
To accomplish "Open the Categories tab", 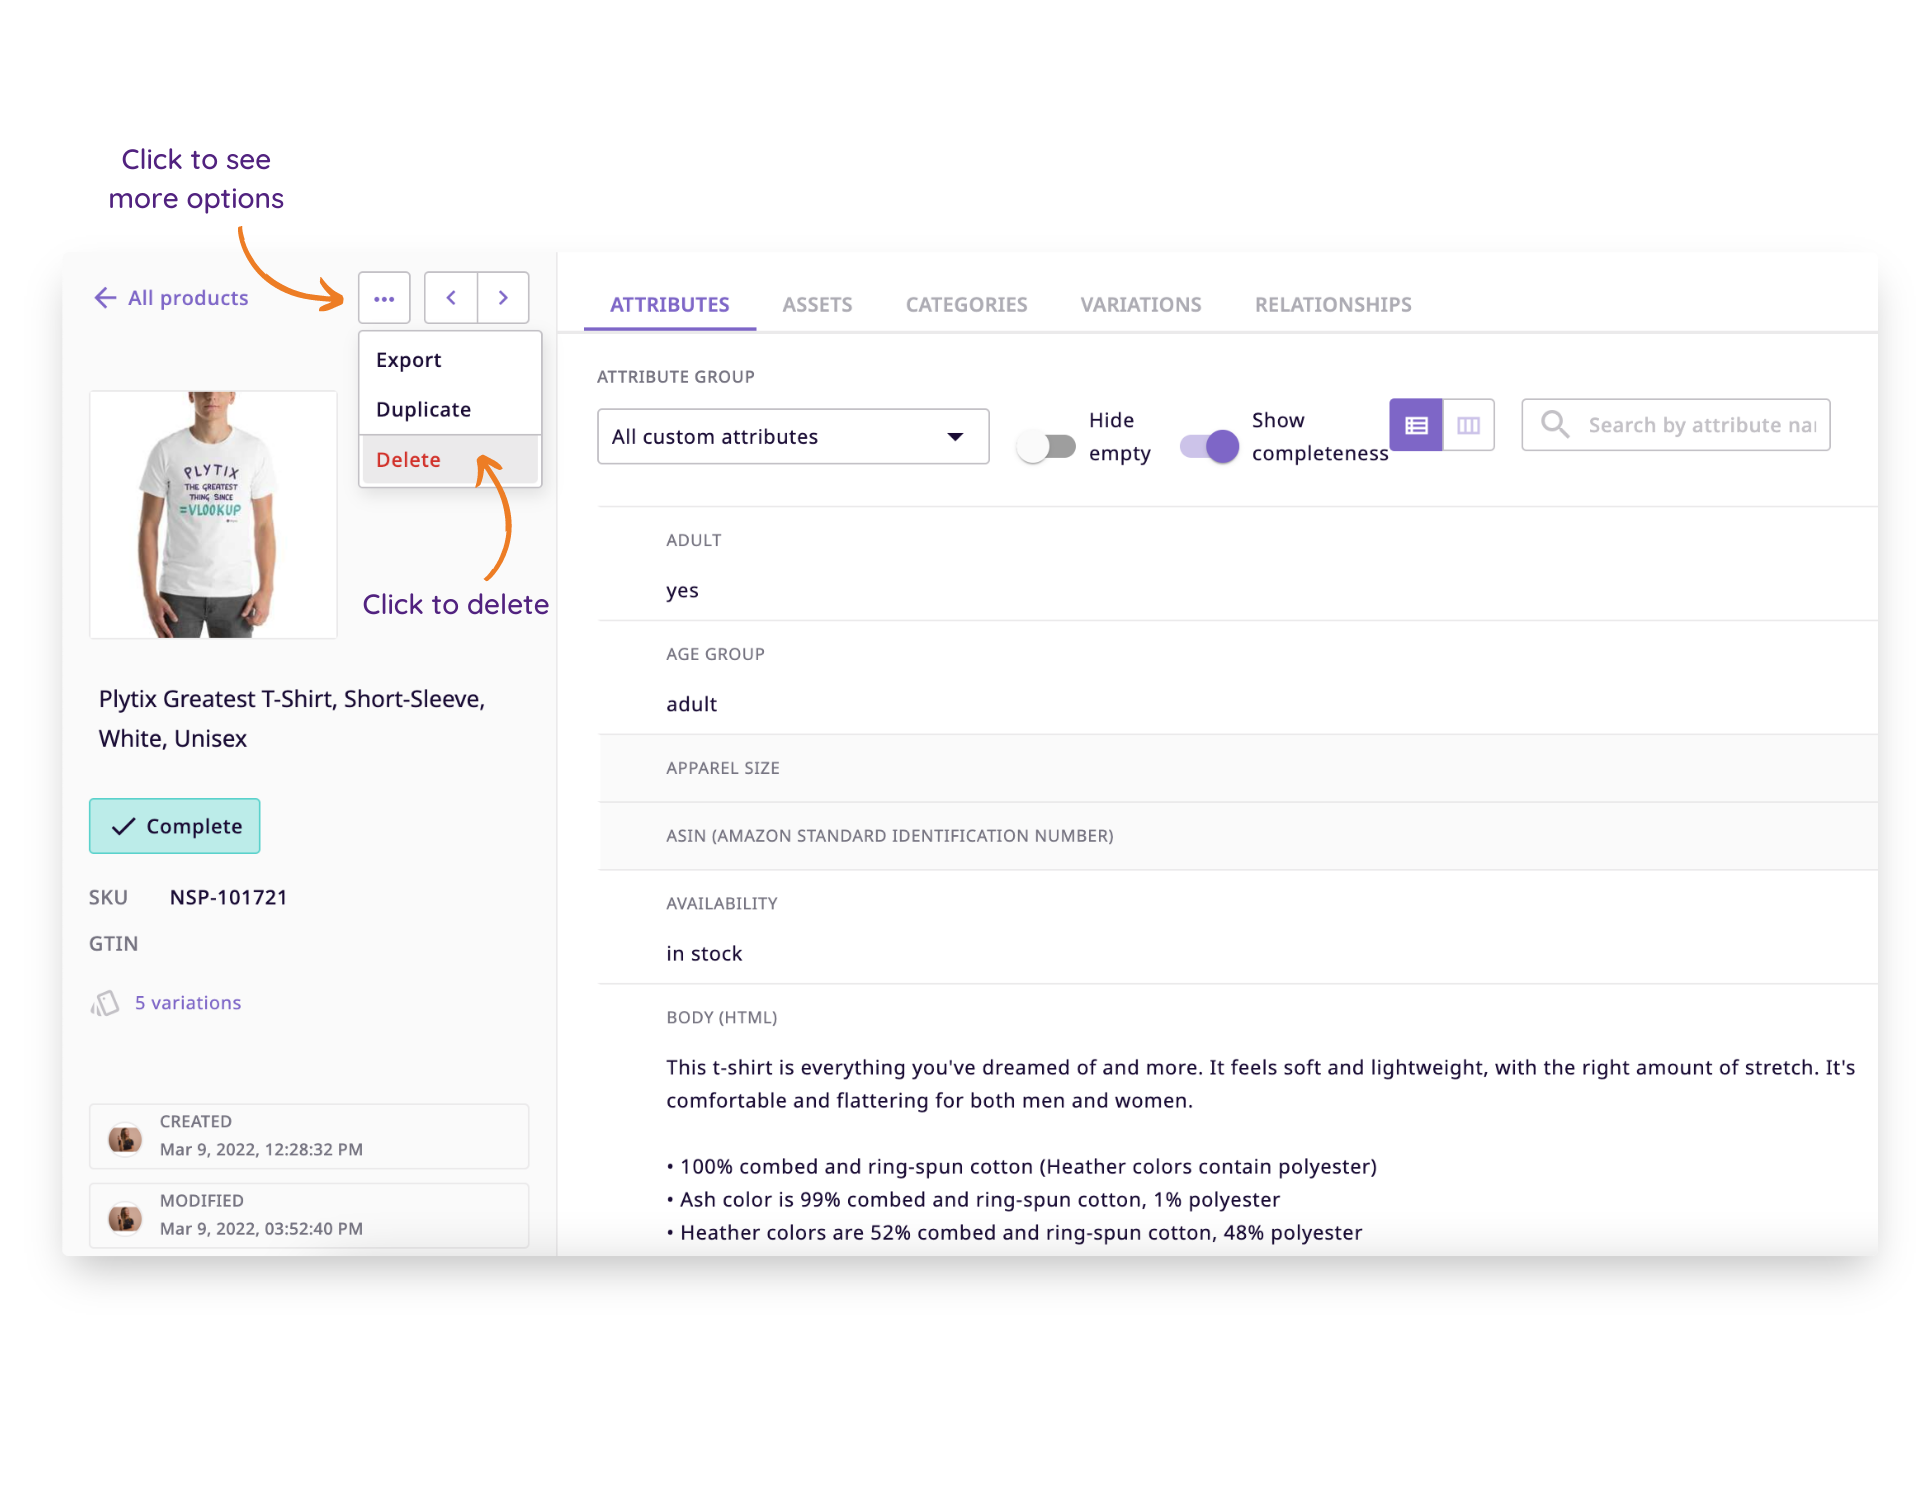I will coord(966,305).
